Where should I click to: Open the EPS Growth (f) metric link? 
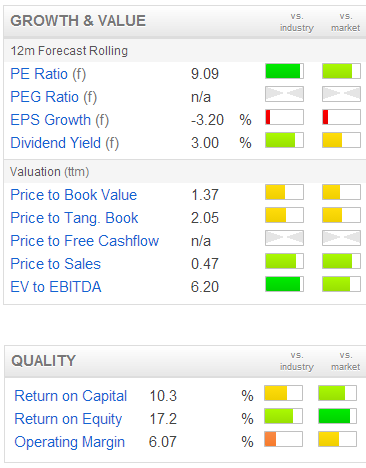click(x=60, y=120)
